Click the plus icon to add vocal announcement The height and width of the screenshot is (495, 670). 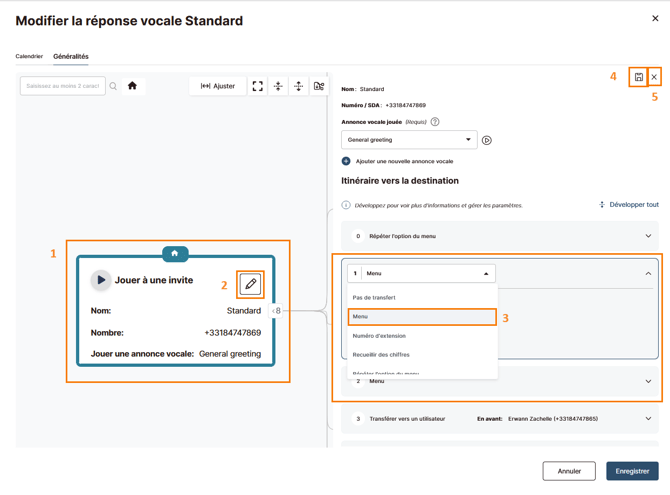(346, 161)
